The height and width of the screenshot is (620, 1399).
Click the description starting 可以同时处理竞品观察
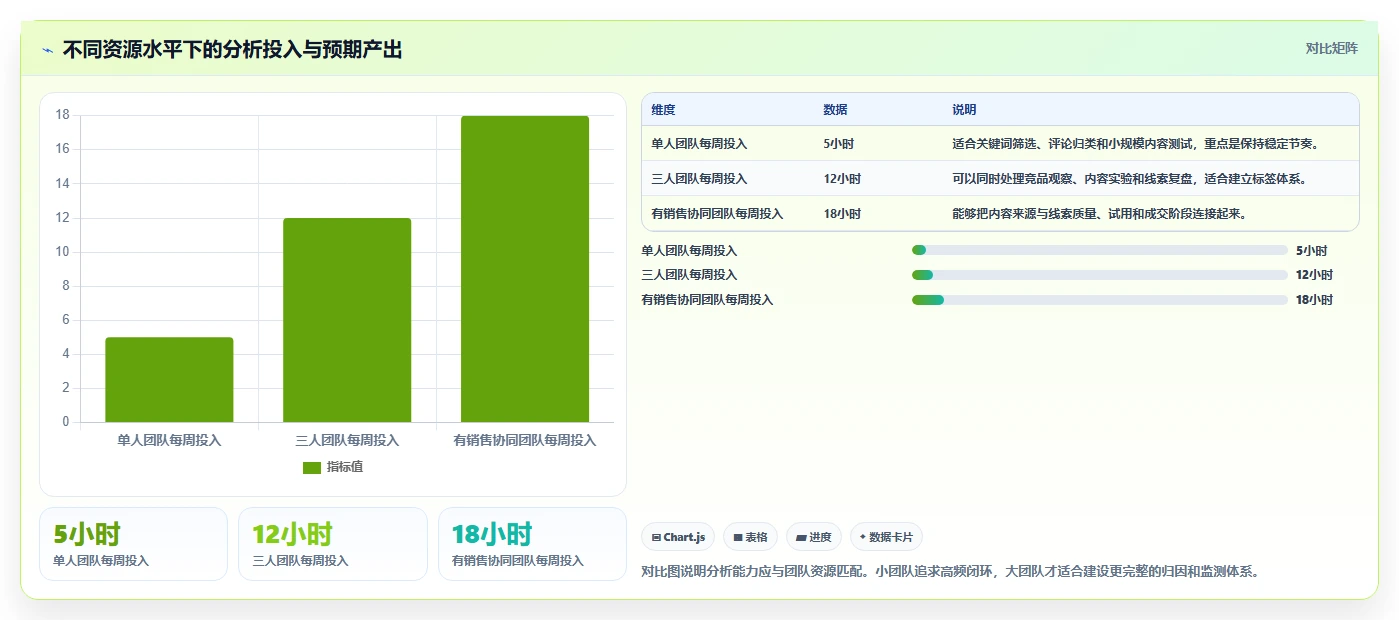(x=1130, y=179)
